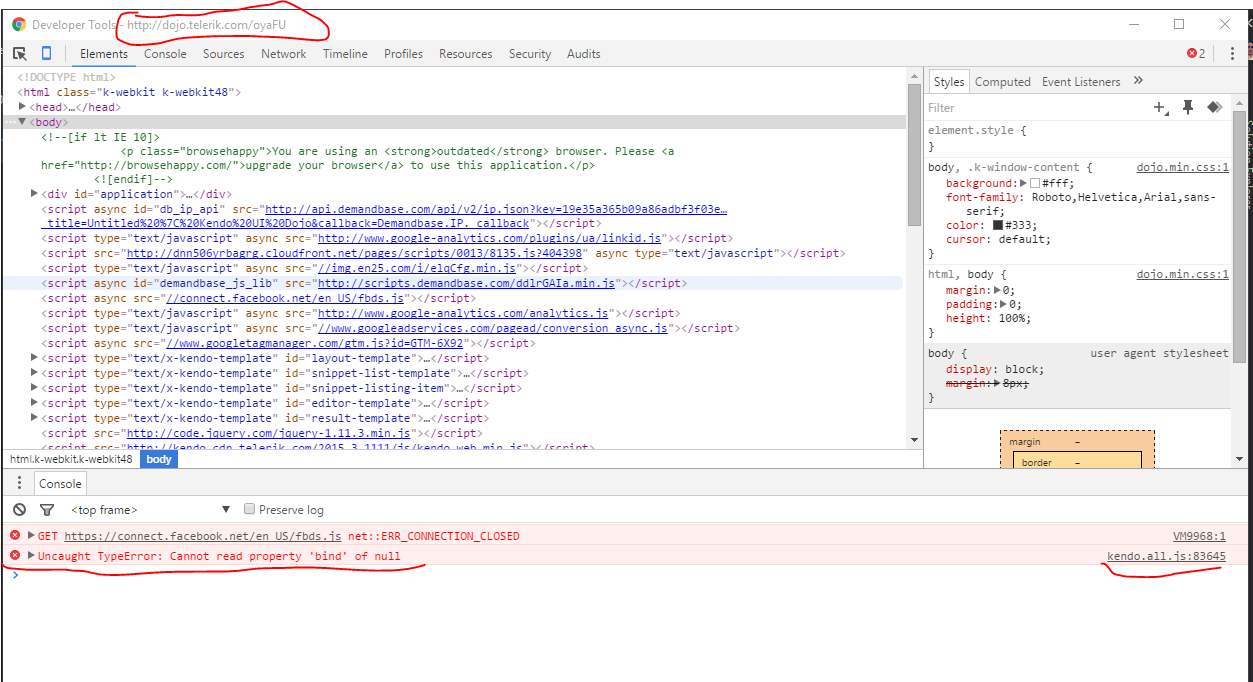Click error icon beside GET fbds.js message
Viewport: 1253px width, 682px height.
[15, 535]
